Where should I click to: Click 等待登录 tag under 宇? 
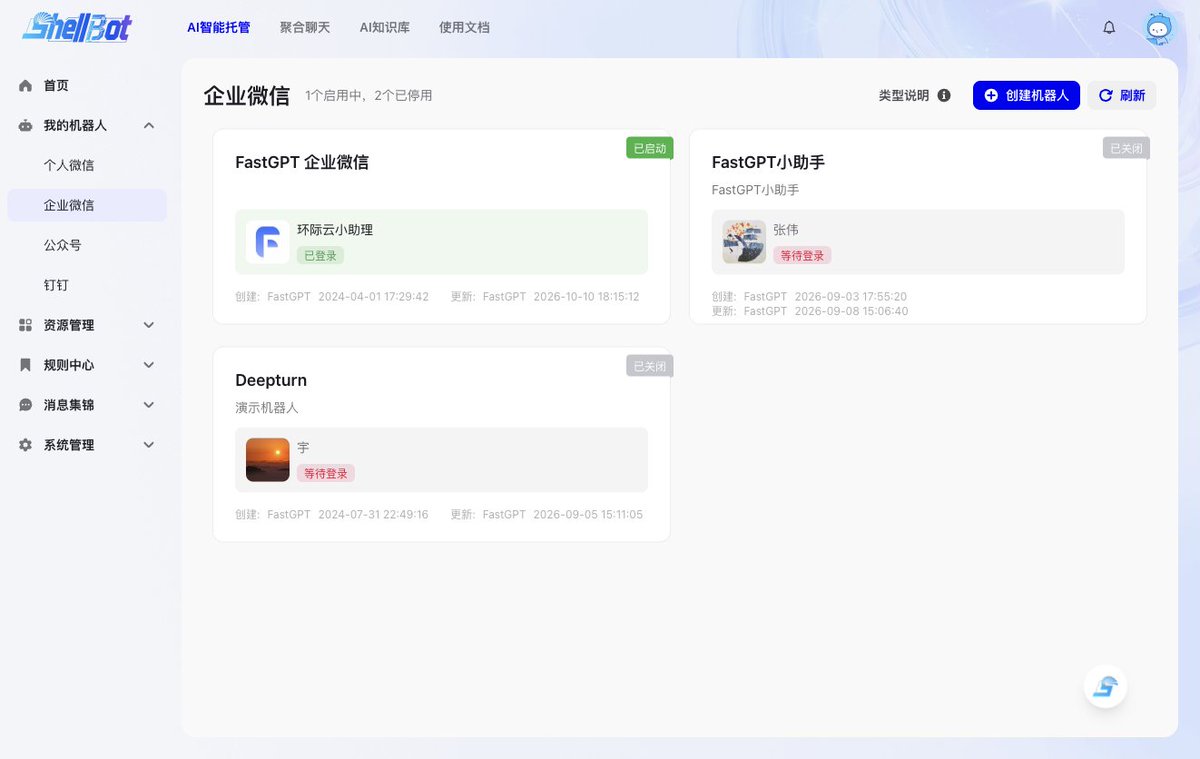coord(326,474)
